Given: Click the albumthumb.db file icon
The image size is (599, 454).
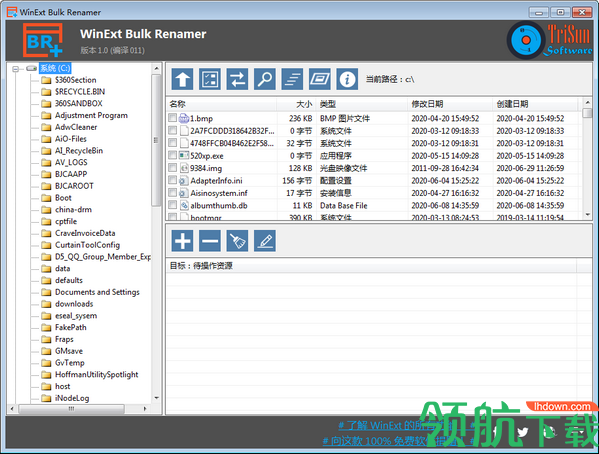Looking at the screenshot, I should click(x=184, y=205).
